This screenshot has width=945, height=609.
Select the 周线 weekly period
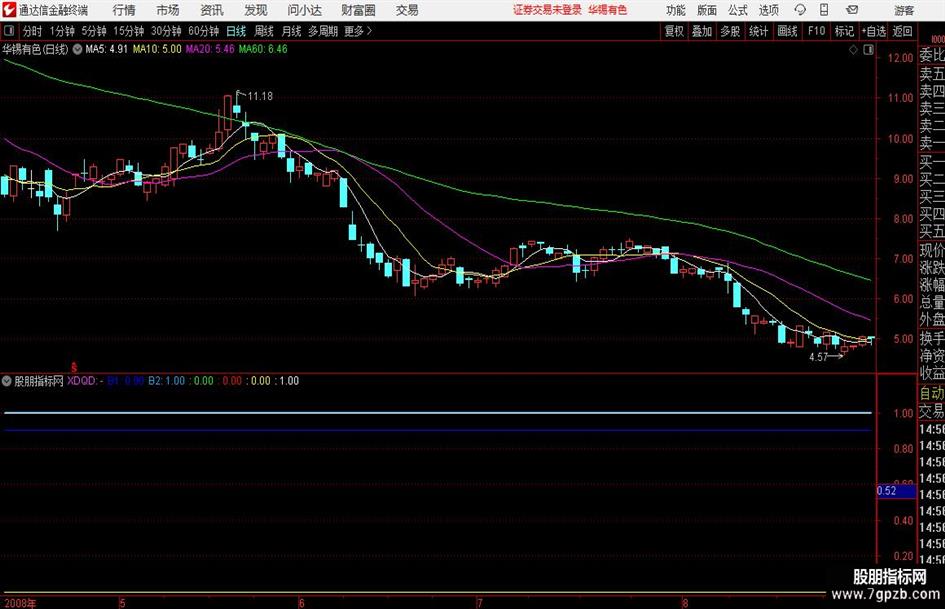click(x=264, y=31)
